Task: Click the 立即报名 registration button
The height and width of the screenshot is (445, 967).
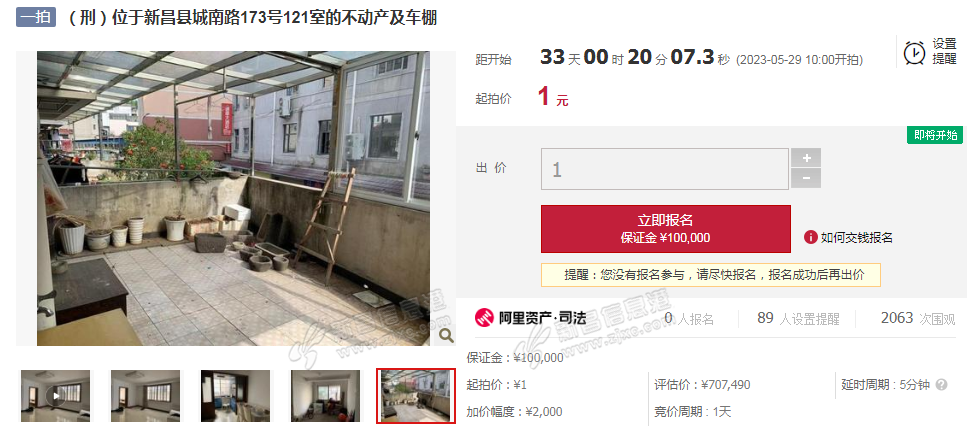Action: pyautogui.click(x=665, y=229)
